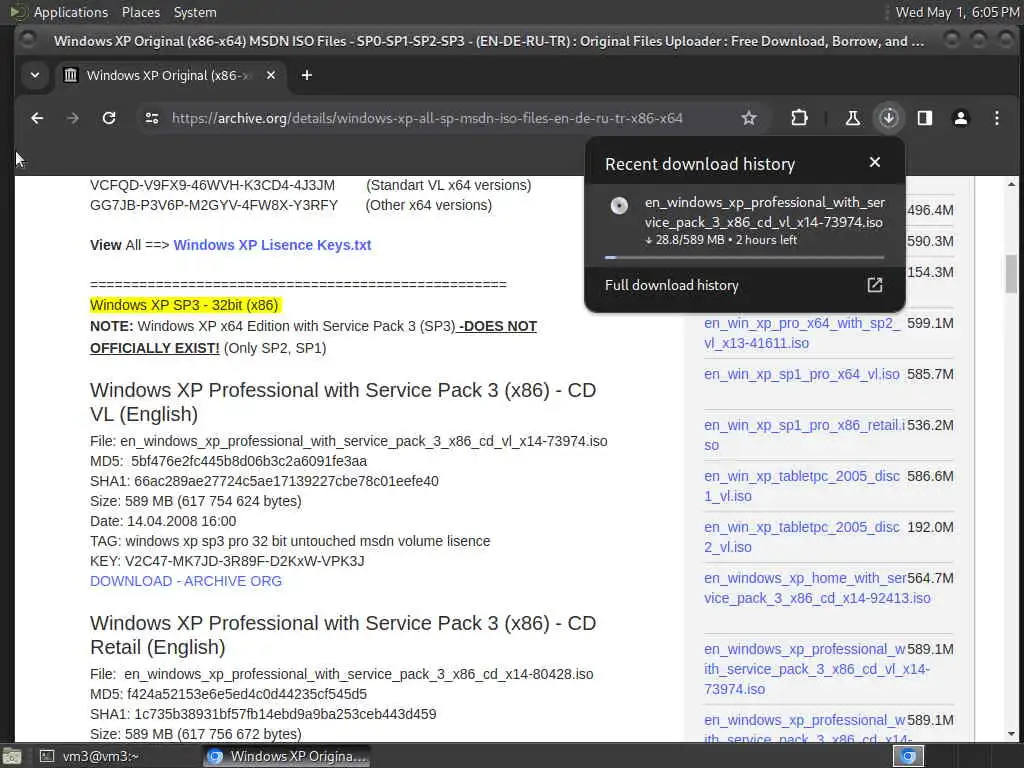The height and width of the screenshot is (768, 1024).
Task: Click Date: 14.04.2008 16:00 line
Action: (x=163, y=521)
